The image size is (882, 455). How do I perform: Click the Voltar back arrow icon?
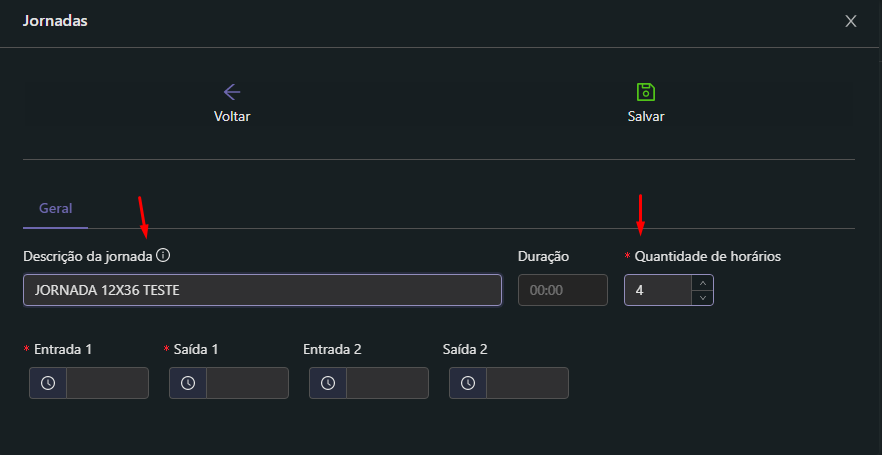(x=232, y=92)
